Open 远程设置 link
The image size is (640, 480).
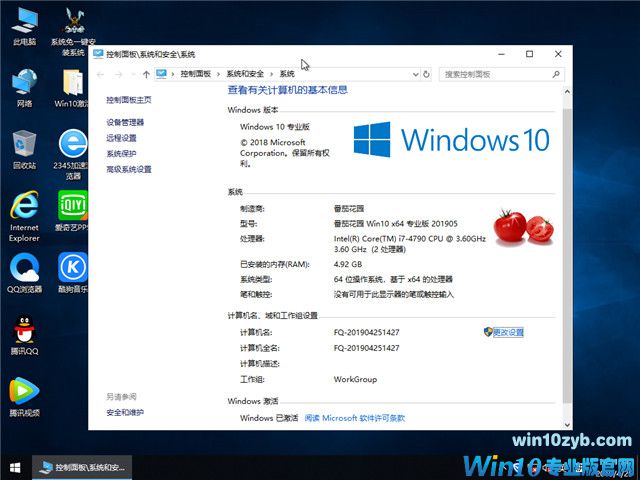(x=121, y=138)
